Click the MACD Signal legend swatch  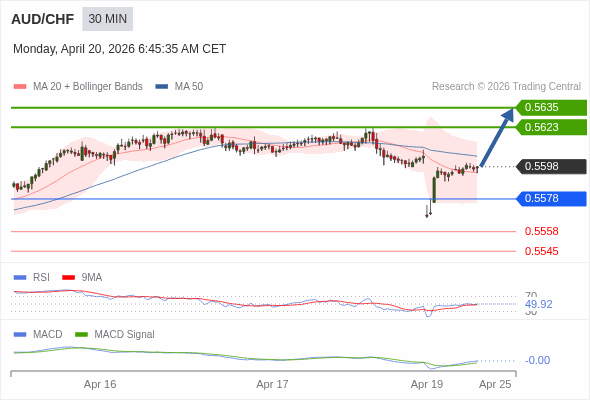pyautogui.click(x=81, y=335)
